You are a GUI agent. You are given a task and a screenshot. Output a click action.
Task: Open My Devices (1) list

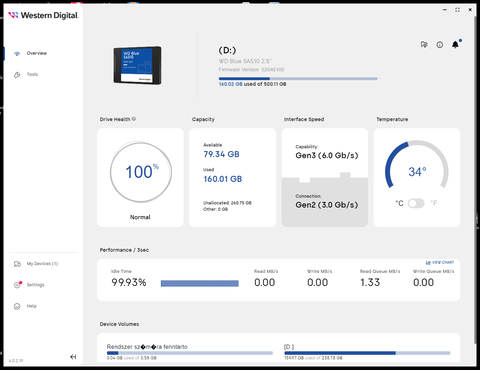point(42,264)
